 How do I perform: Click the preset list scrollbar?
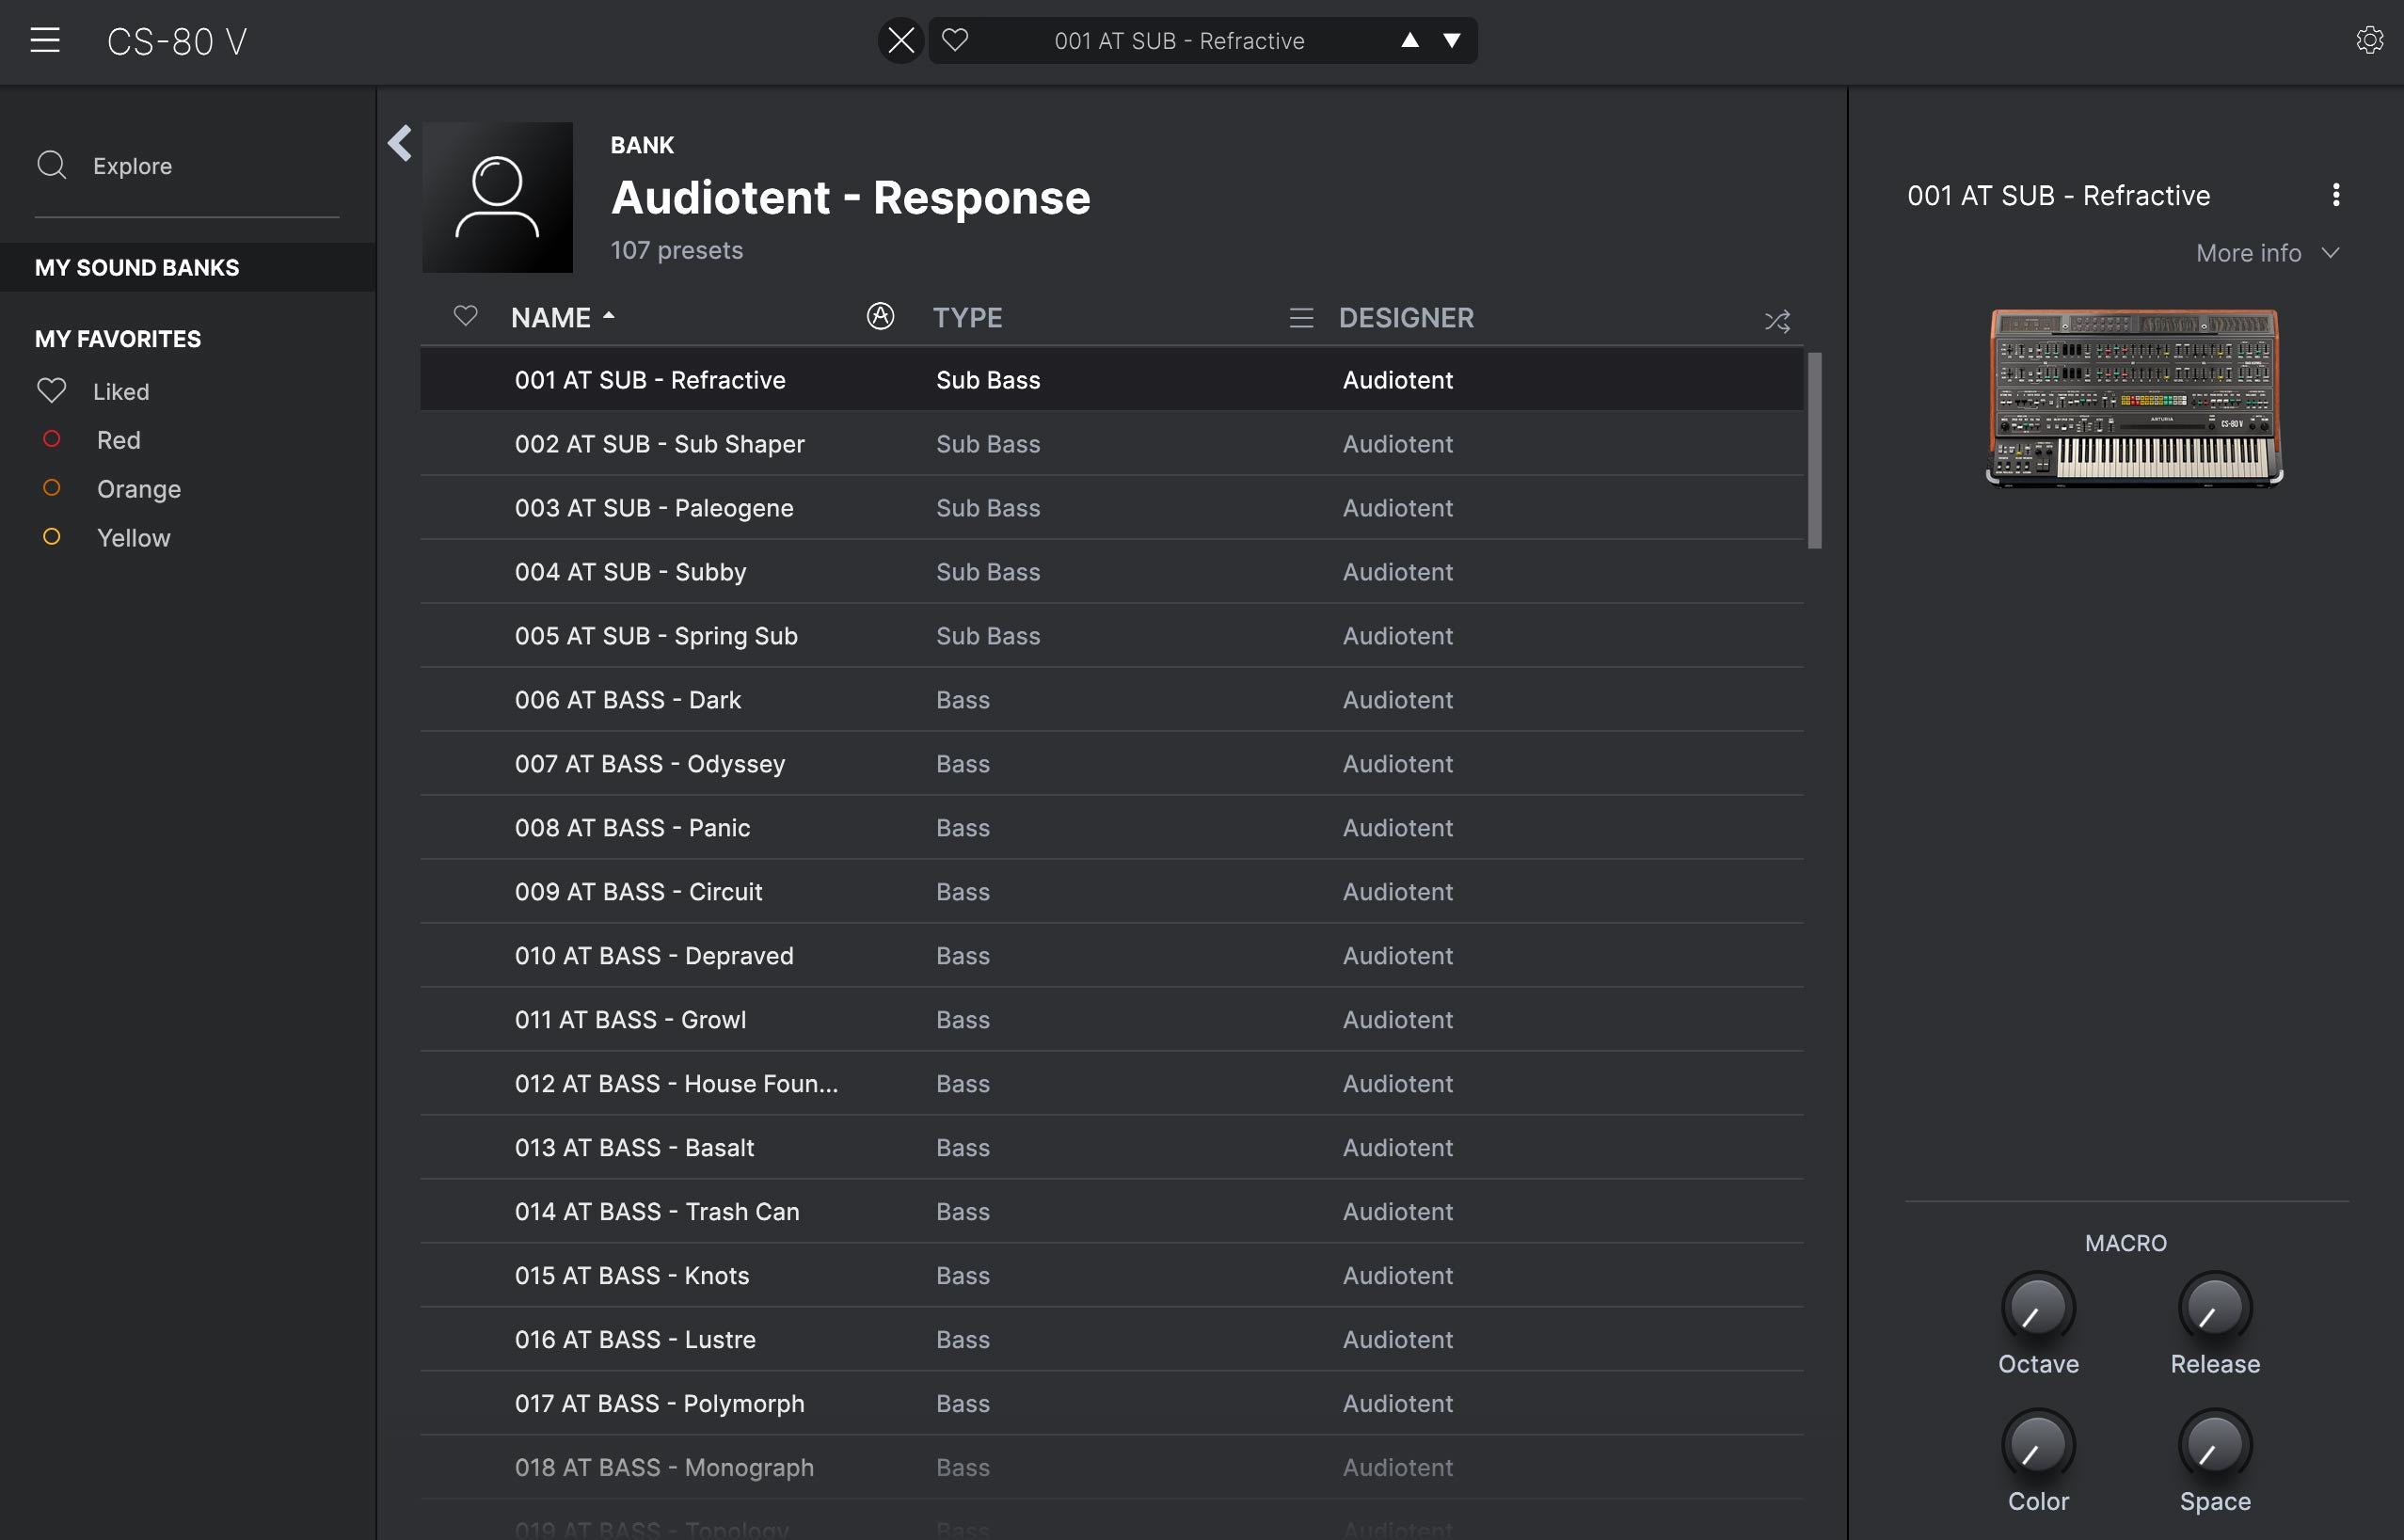[x=1814, y=450]
